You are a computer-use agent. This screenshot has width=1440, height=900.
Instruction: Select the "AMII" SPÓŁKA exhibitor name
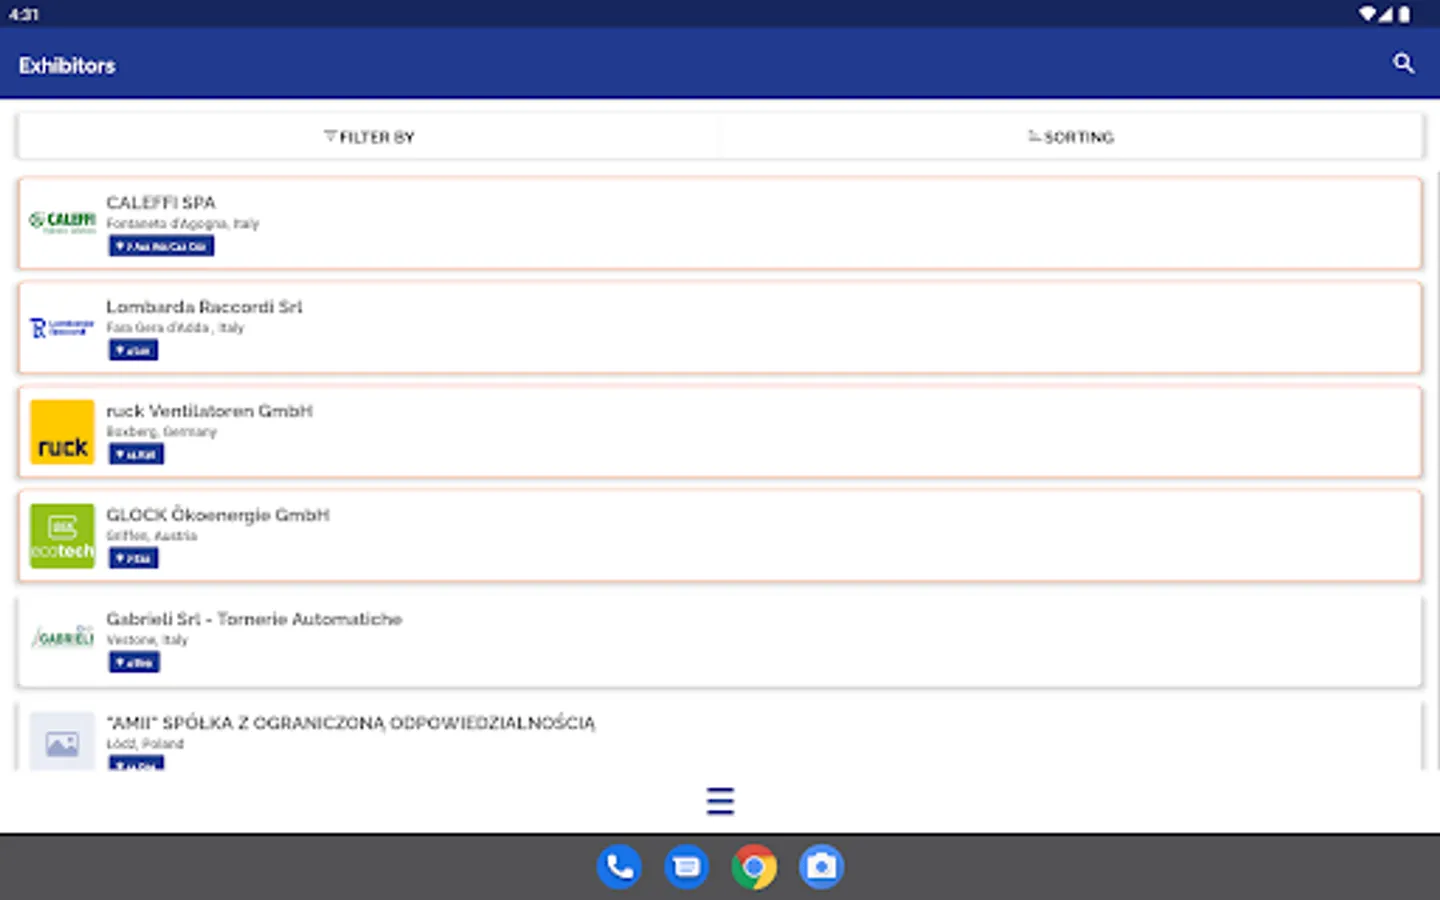(x=350, y=722)
